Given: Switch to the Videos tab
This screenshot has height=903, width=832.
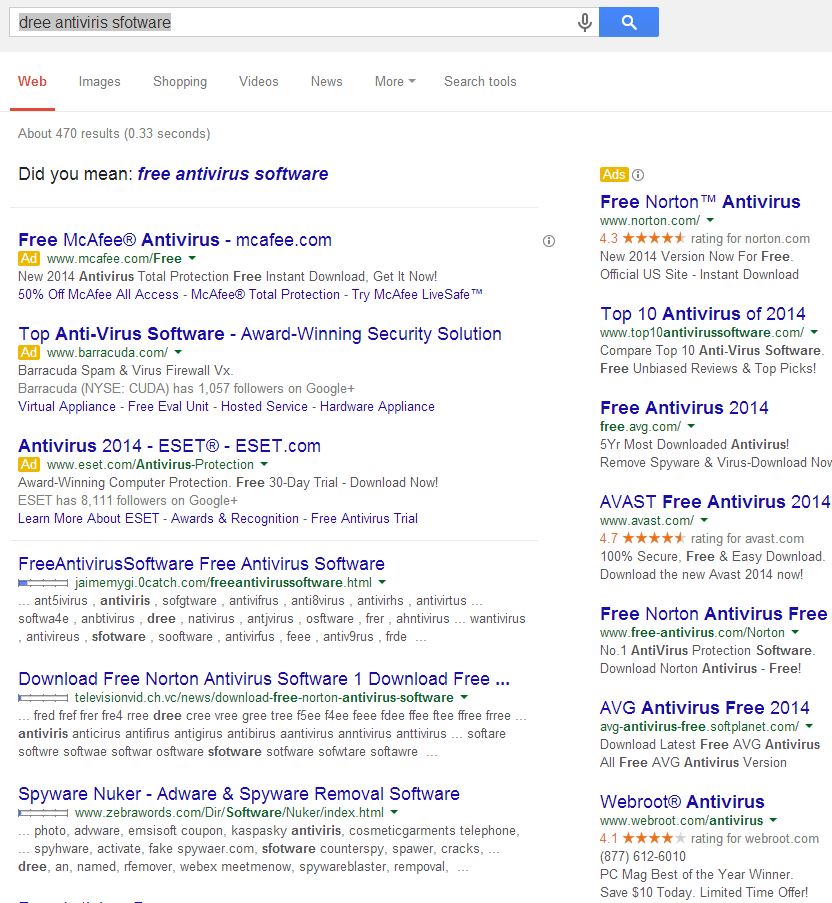Looking at the screenshot, I should click(259, 81).
